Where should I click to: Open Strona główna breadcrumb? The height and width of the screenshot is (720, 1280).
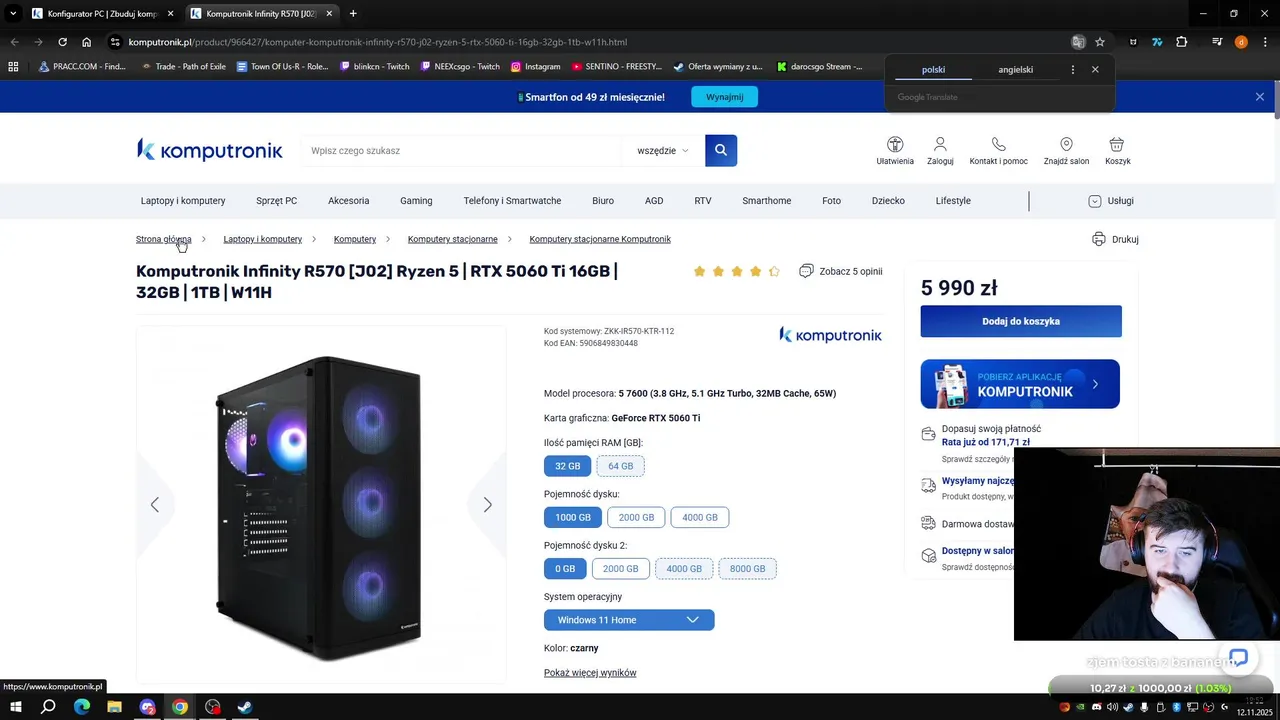pos(164,239)
